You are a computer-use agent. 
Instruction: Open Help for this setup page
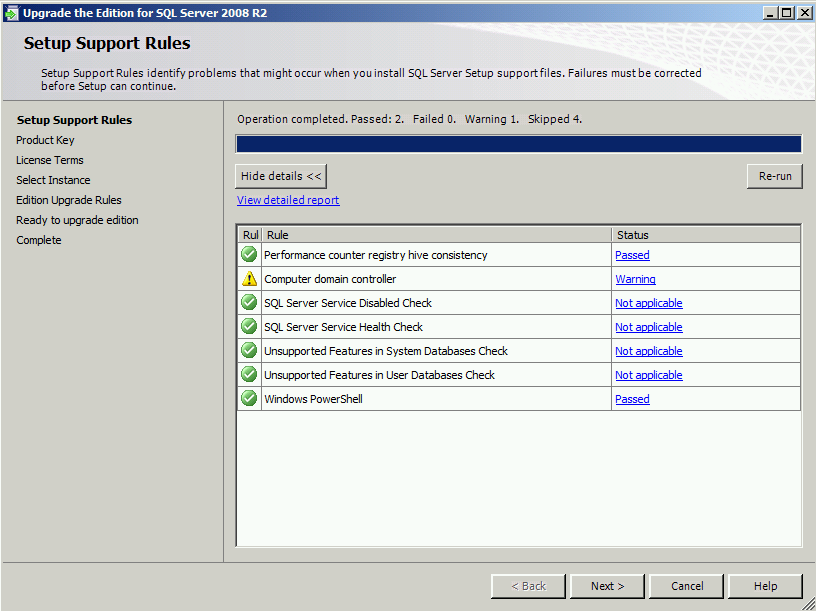click(765, 586)
